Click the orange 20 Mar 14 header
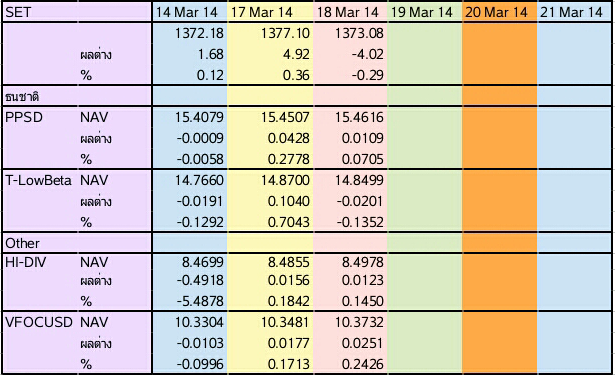615x375 pixels. coord(499,12)
